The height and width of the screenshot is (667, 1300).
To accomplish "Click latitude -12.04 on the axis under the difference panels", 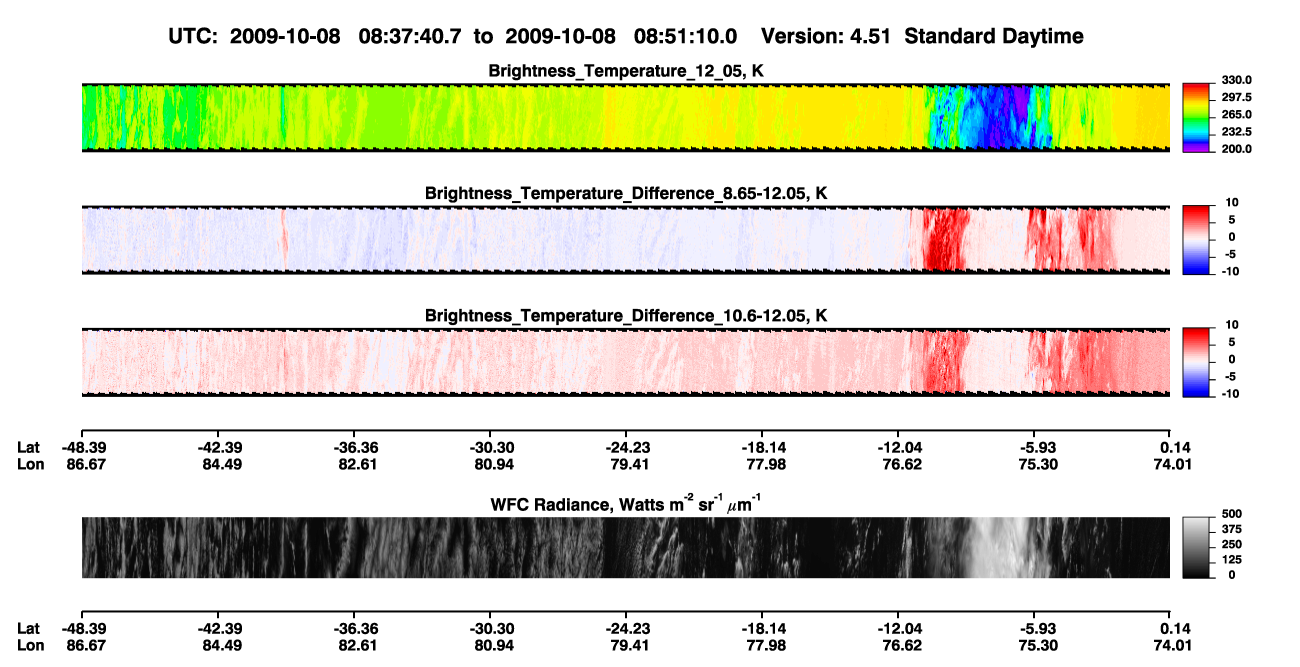I will click(x=898, y=448).
